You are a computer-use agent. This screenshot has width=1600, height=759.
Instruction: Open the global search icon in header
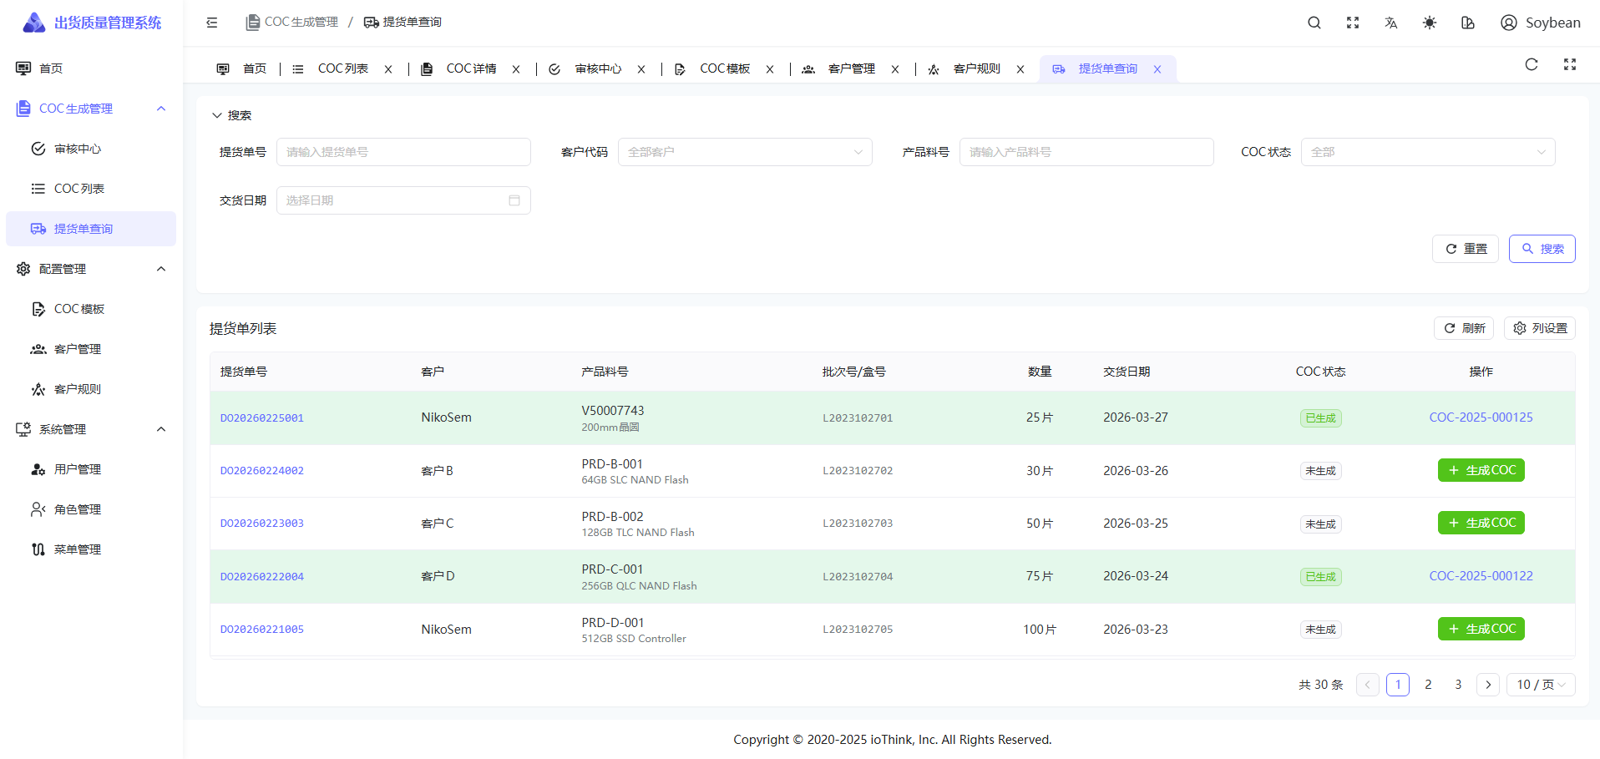click(1314, 22)
